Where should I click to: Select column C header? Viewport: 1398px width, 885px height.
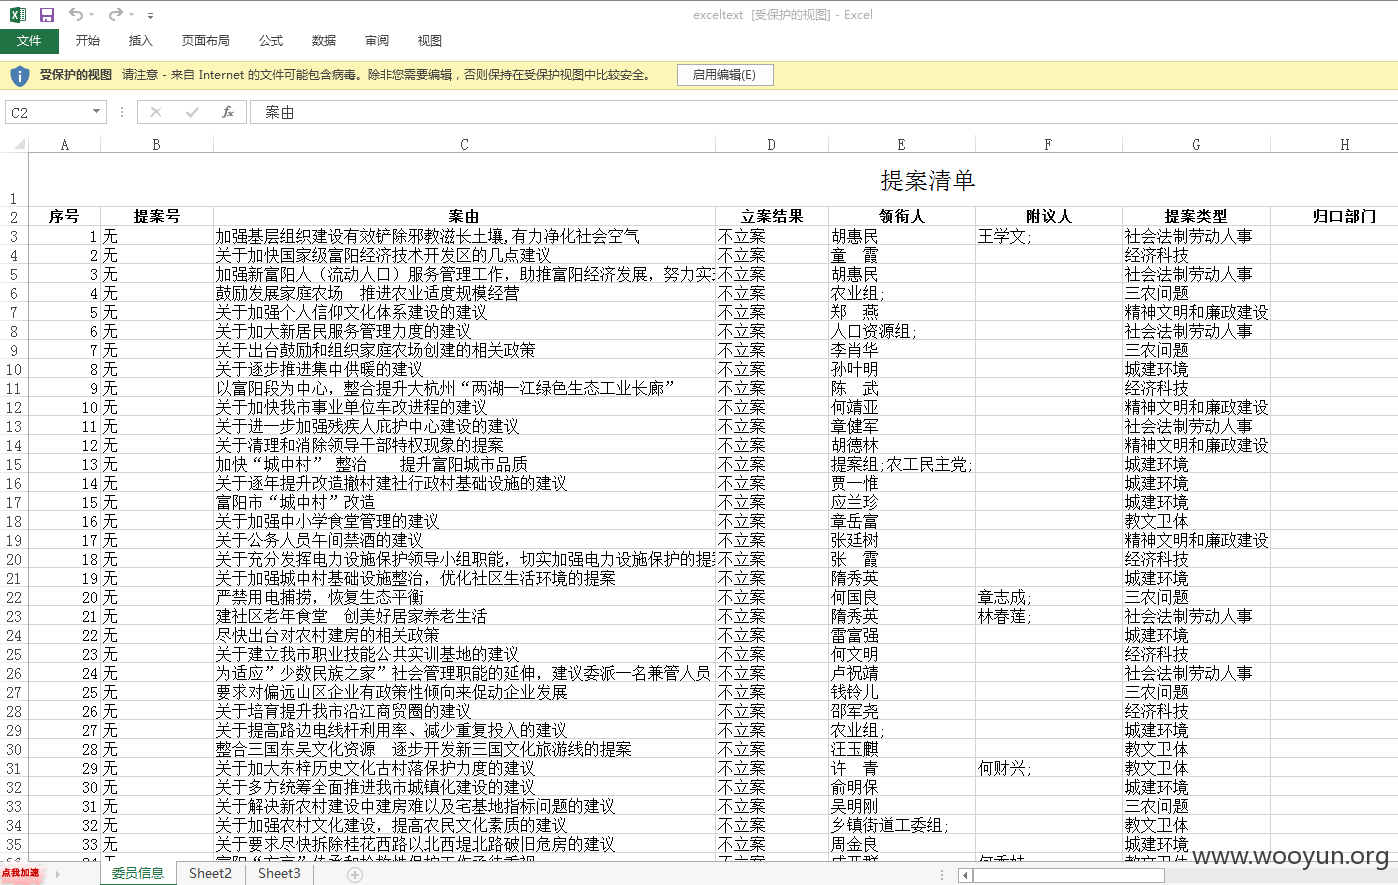[464, 144]
